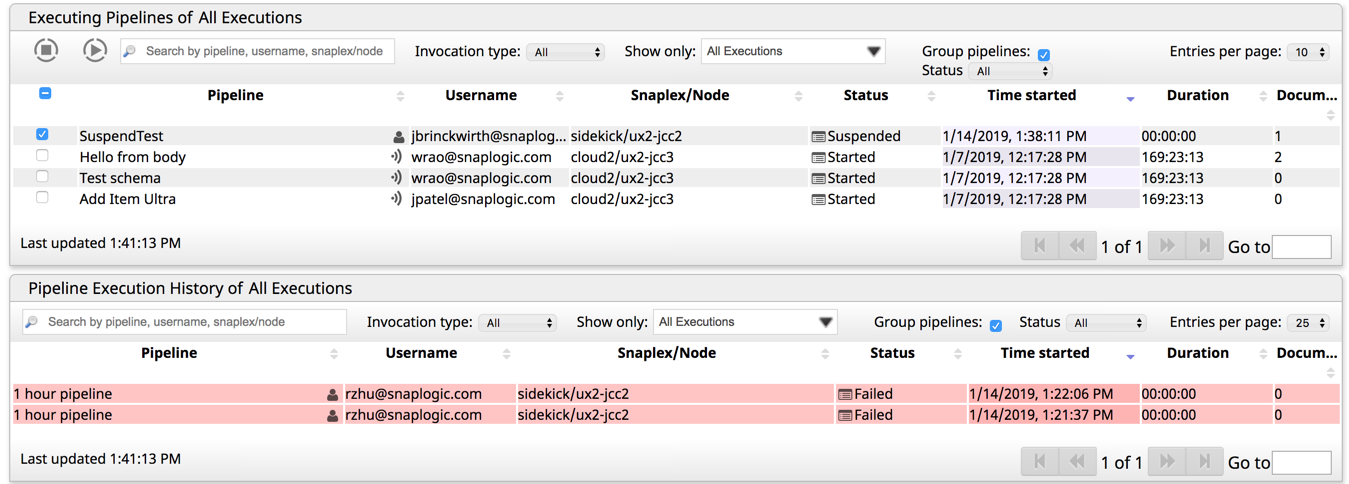Go to last page in Execution History
Viewport: 1349px width, 484px height.
tap(1204, 462)
